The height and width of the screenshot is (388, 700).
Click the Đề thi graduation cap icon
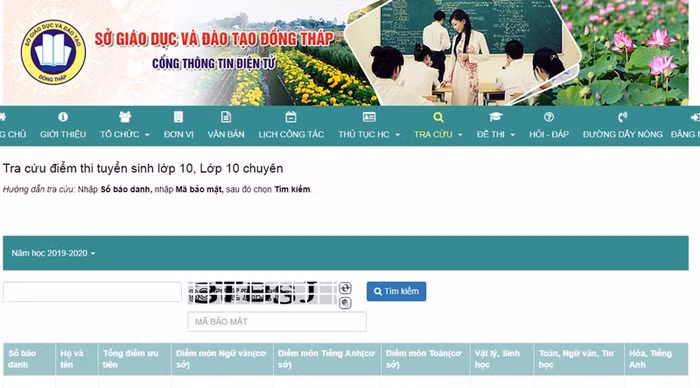[x=496, y=117]
